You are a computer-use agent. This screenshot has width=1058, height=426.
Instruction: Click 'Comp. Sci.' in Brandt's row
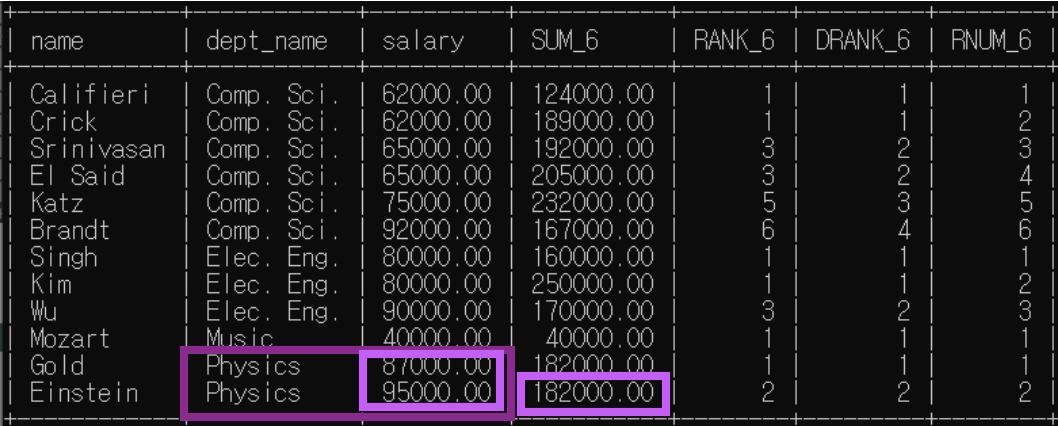(x=273, y=230)
